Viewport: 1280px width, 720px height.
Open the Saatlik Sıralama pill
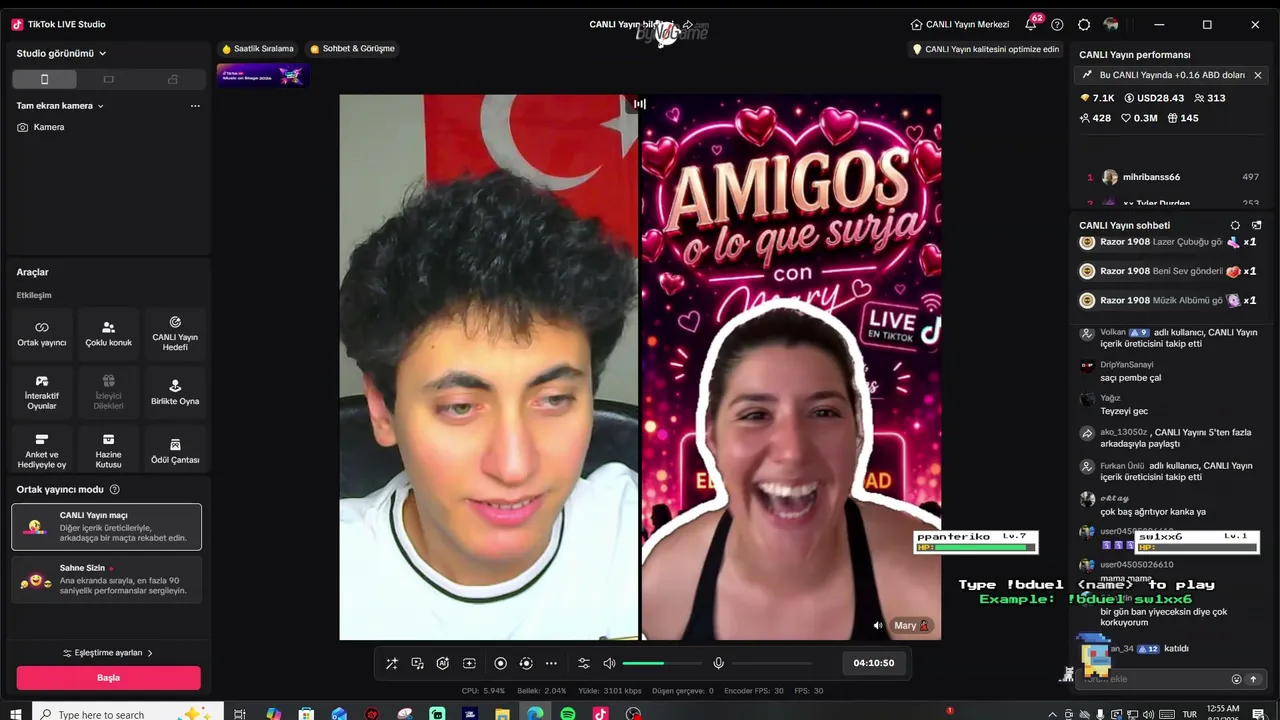coord(258,48)
